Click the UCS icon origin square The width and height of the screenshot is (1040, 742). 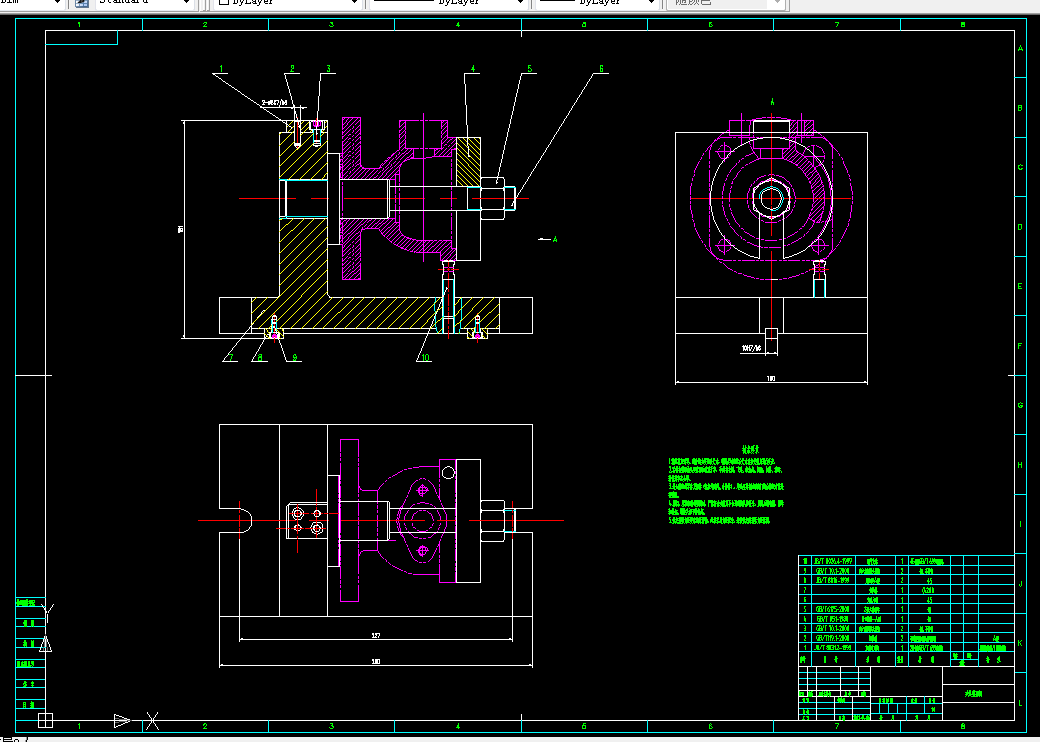pyautogui.click(x=45, y=719)
